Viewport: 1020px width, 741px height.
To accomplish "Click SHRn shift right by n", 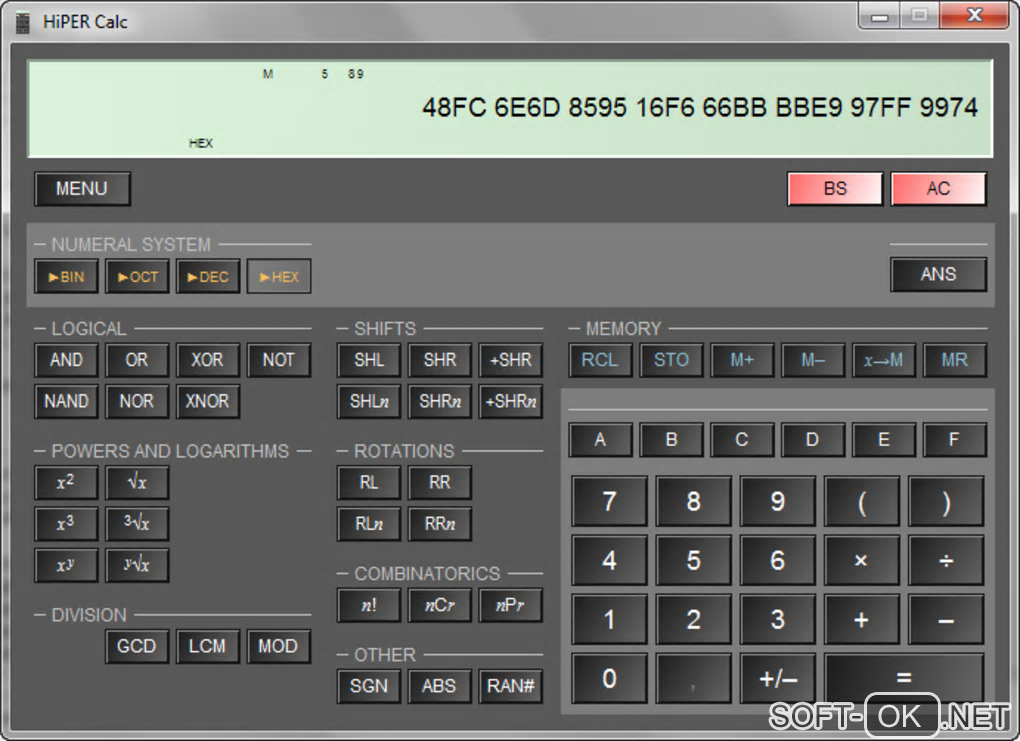I will (x=440, y=401).
